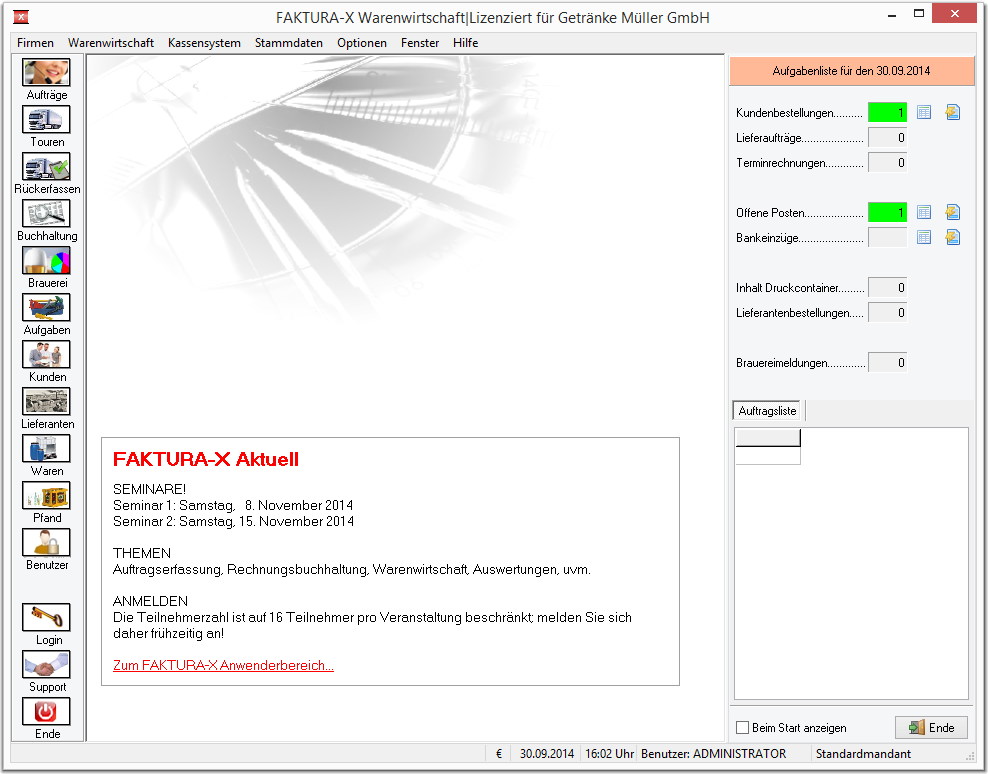Show the Offene Posten list table icon
The height and width of the screenshot is (774, 988).
point(924,212)
